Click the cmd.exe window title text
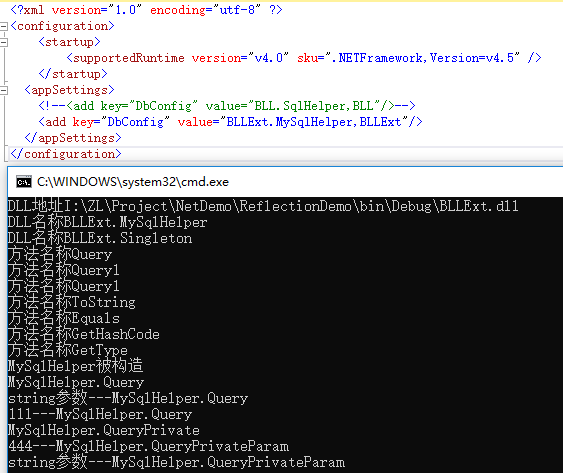Image resolution: width=563 pixels, height=473 pixels. point(133,182)
